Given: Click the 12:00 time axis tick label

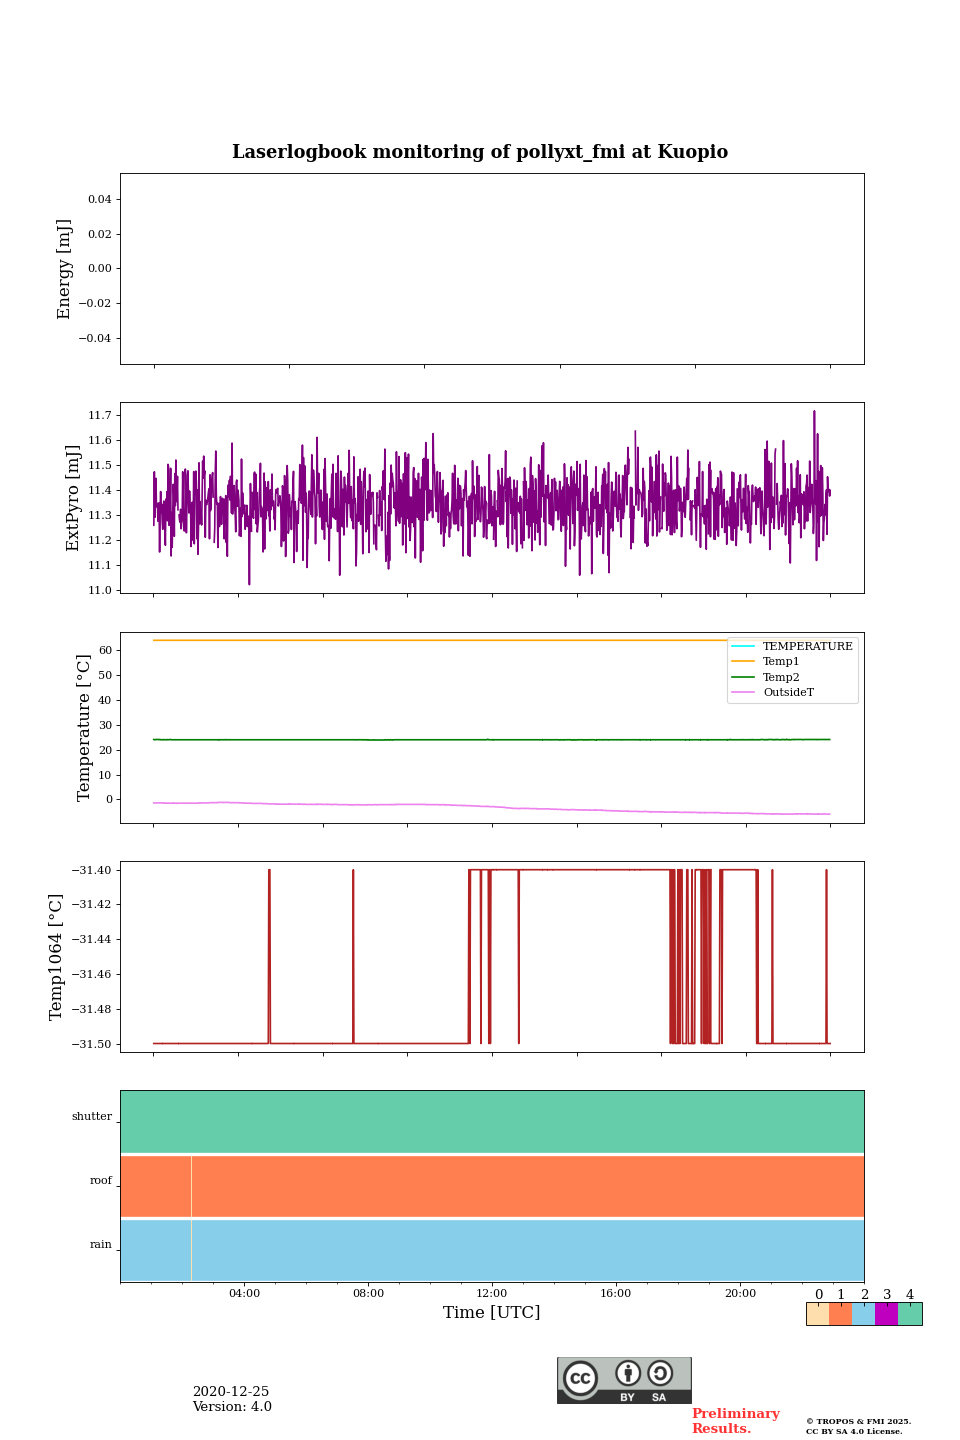Looking at the screenshot, I should 492,1293.
